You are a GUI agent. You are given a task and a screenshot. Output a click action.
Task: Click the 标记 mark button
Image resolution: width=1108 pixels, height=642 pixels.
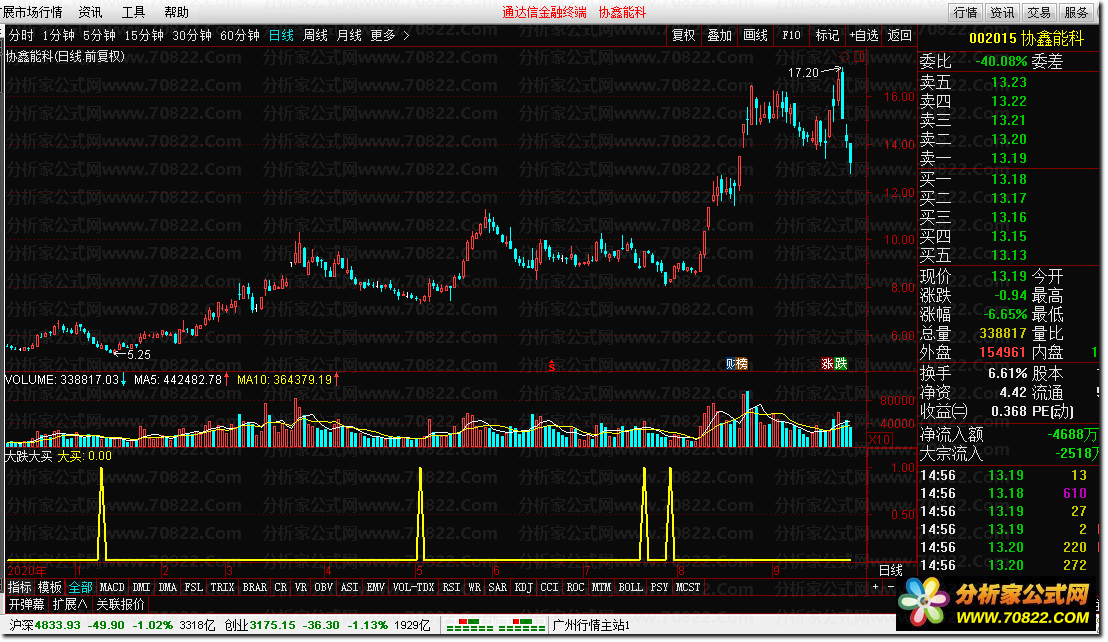pyautogui.click(x=827, y=35)
